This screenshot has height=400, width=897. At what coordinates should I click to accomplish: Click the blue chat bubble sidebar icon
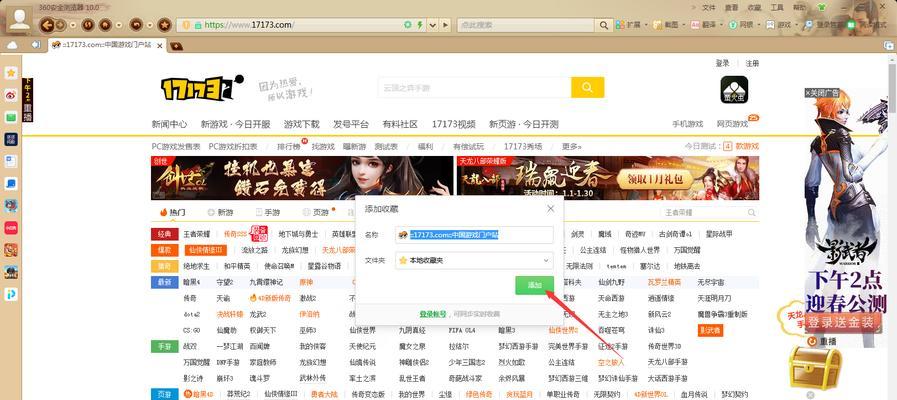tap(11, 184)
